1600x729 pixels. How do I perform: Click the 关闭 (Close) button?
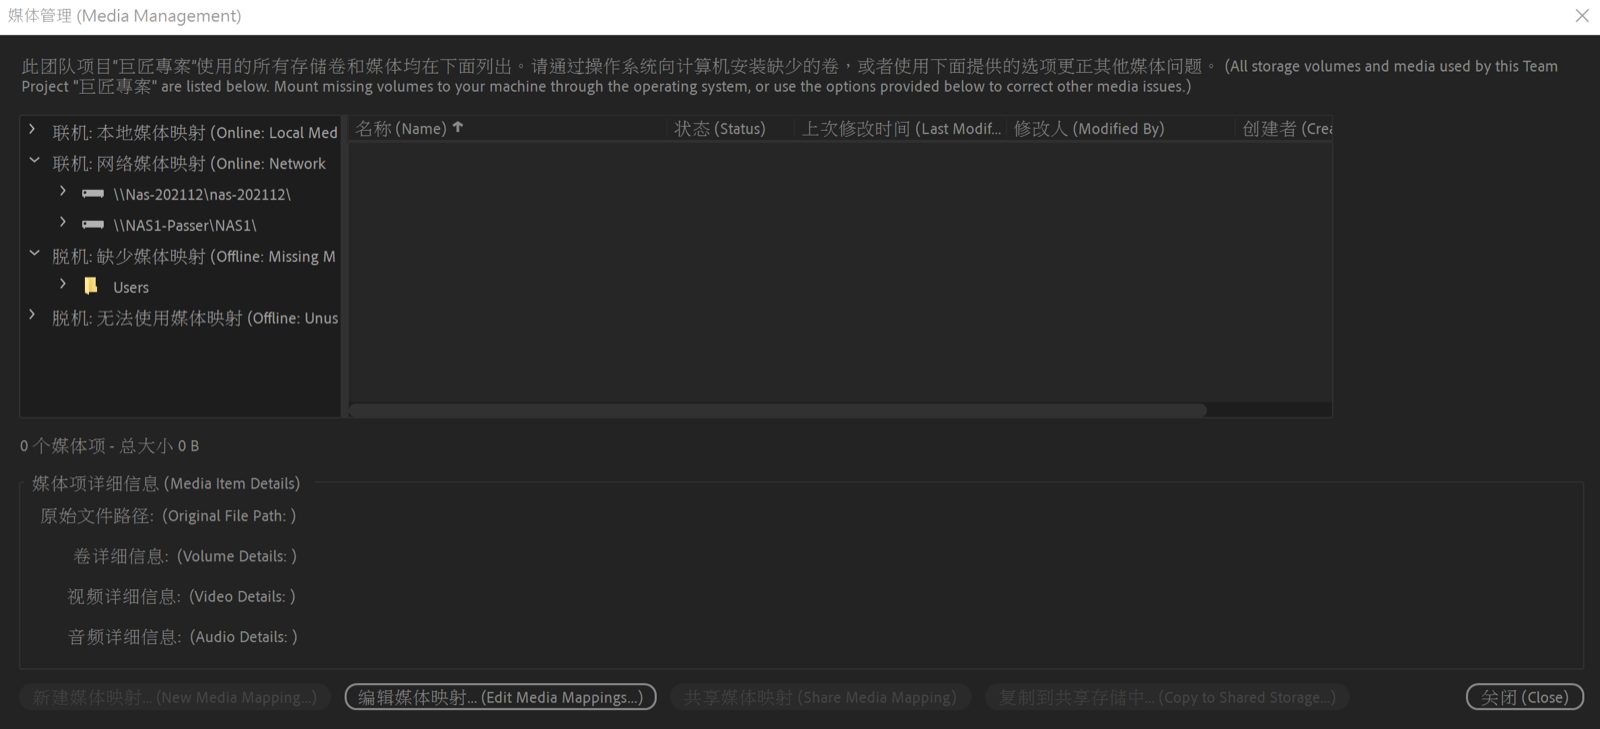1524,697
